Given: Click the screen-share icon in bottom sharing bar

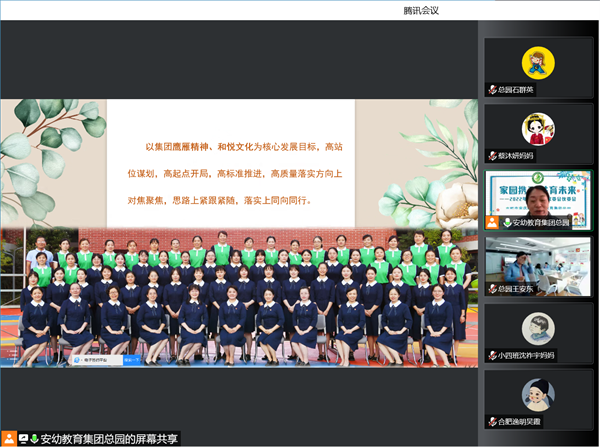Looking at the screenshot, I should click(22, 438).
